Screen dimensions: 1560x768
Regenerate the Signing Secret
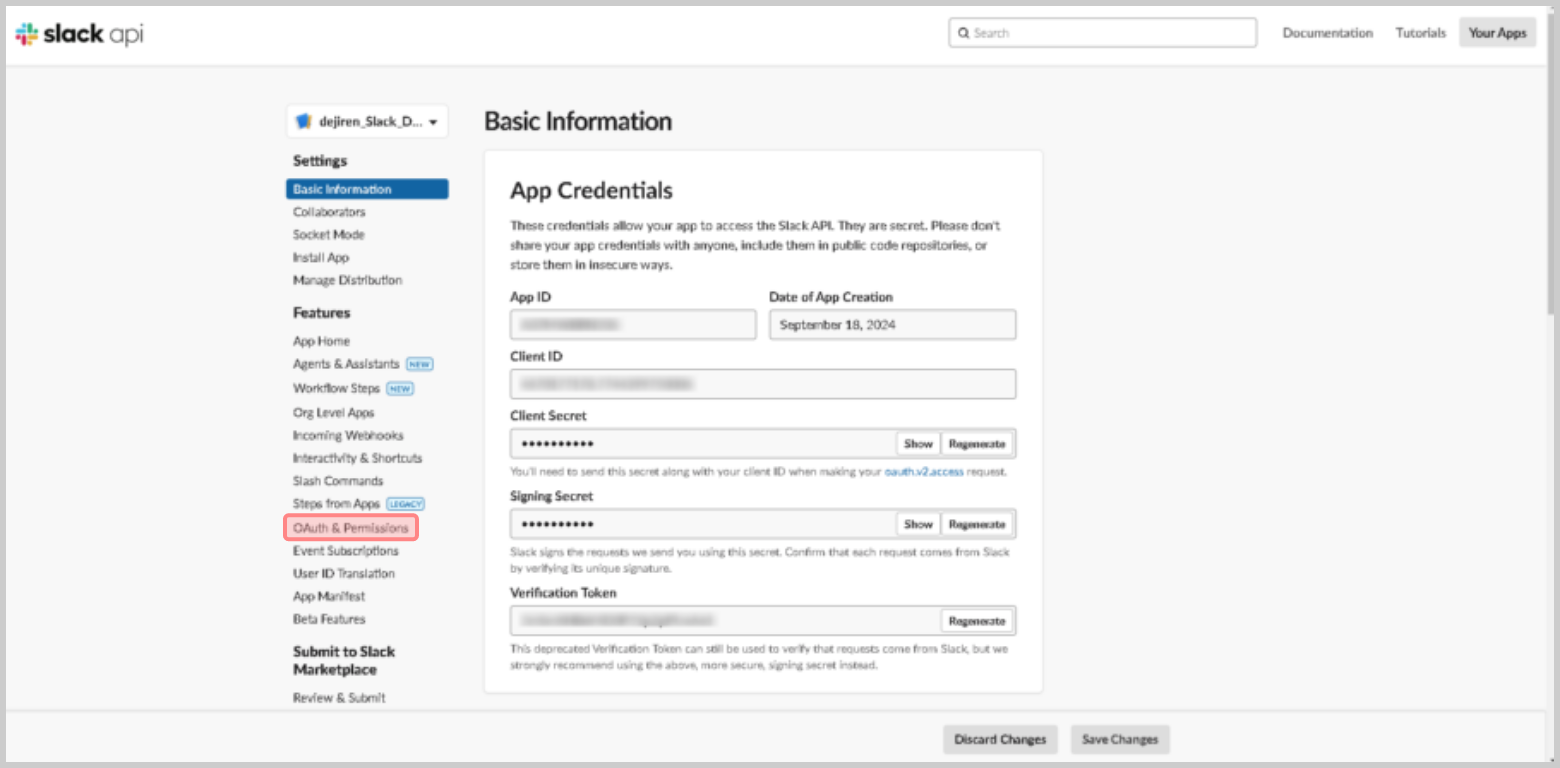977,524
